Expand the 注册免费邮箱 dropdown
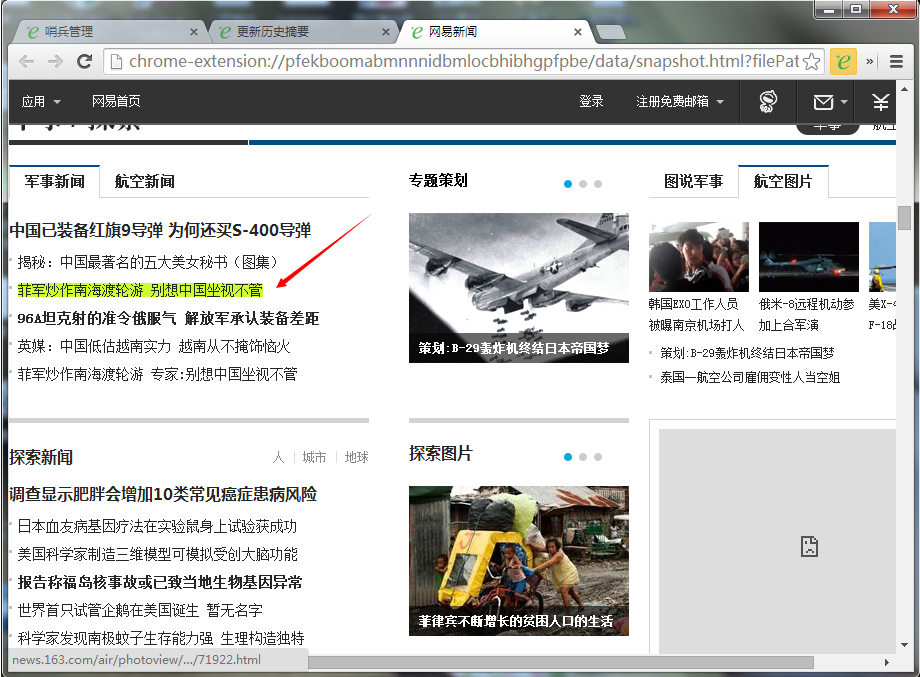The image size is (920, 677). point(680,102)
